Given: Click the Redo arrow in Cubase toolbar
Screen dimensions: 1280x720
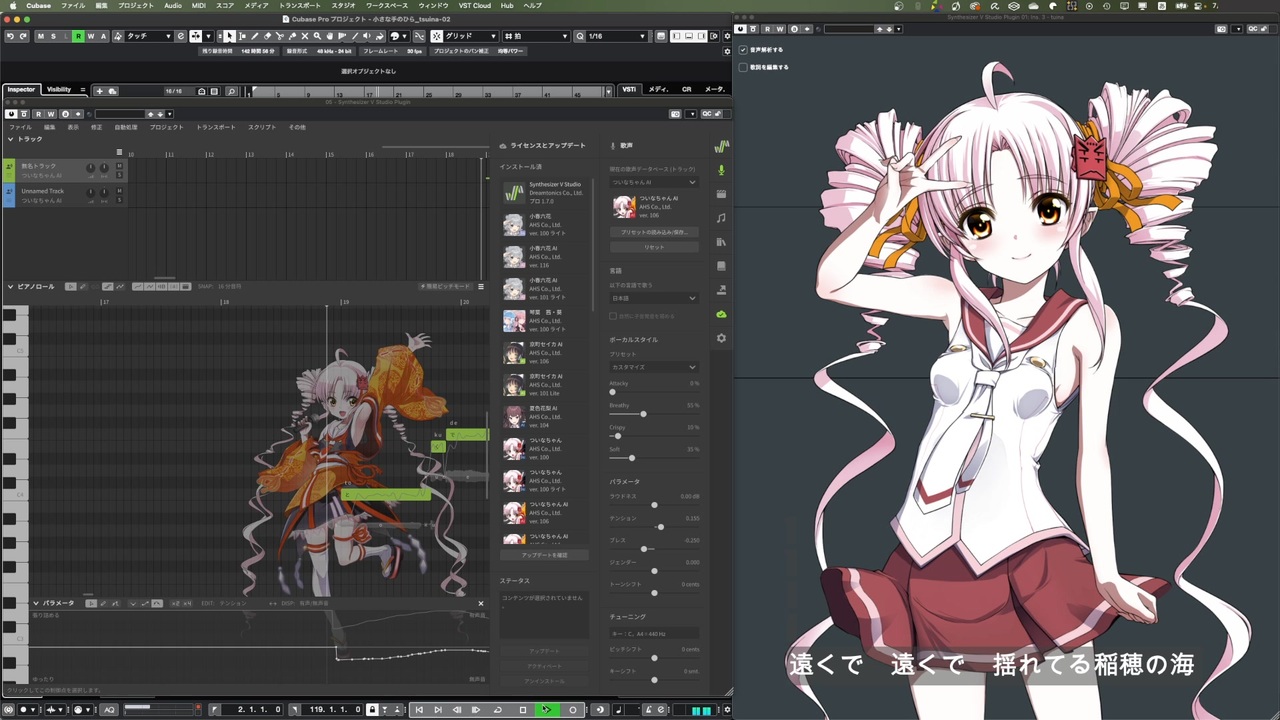Looking at the screenshot, I should tap(23, 36).
